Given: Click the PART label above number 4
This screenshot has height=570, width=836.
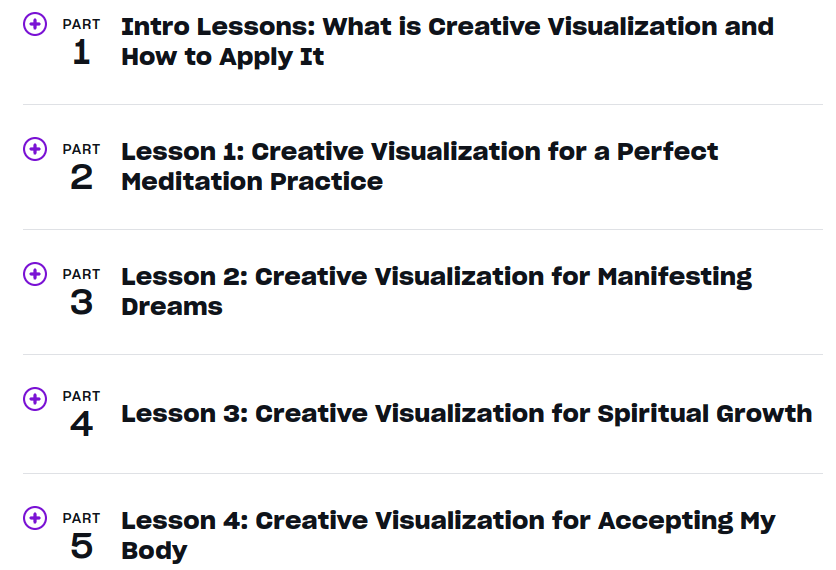Looking at the screenshot, I should [x=81, y=396].
